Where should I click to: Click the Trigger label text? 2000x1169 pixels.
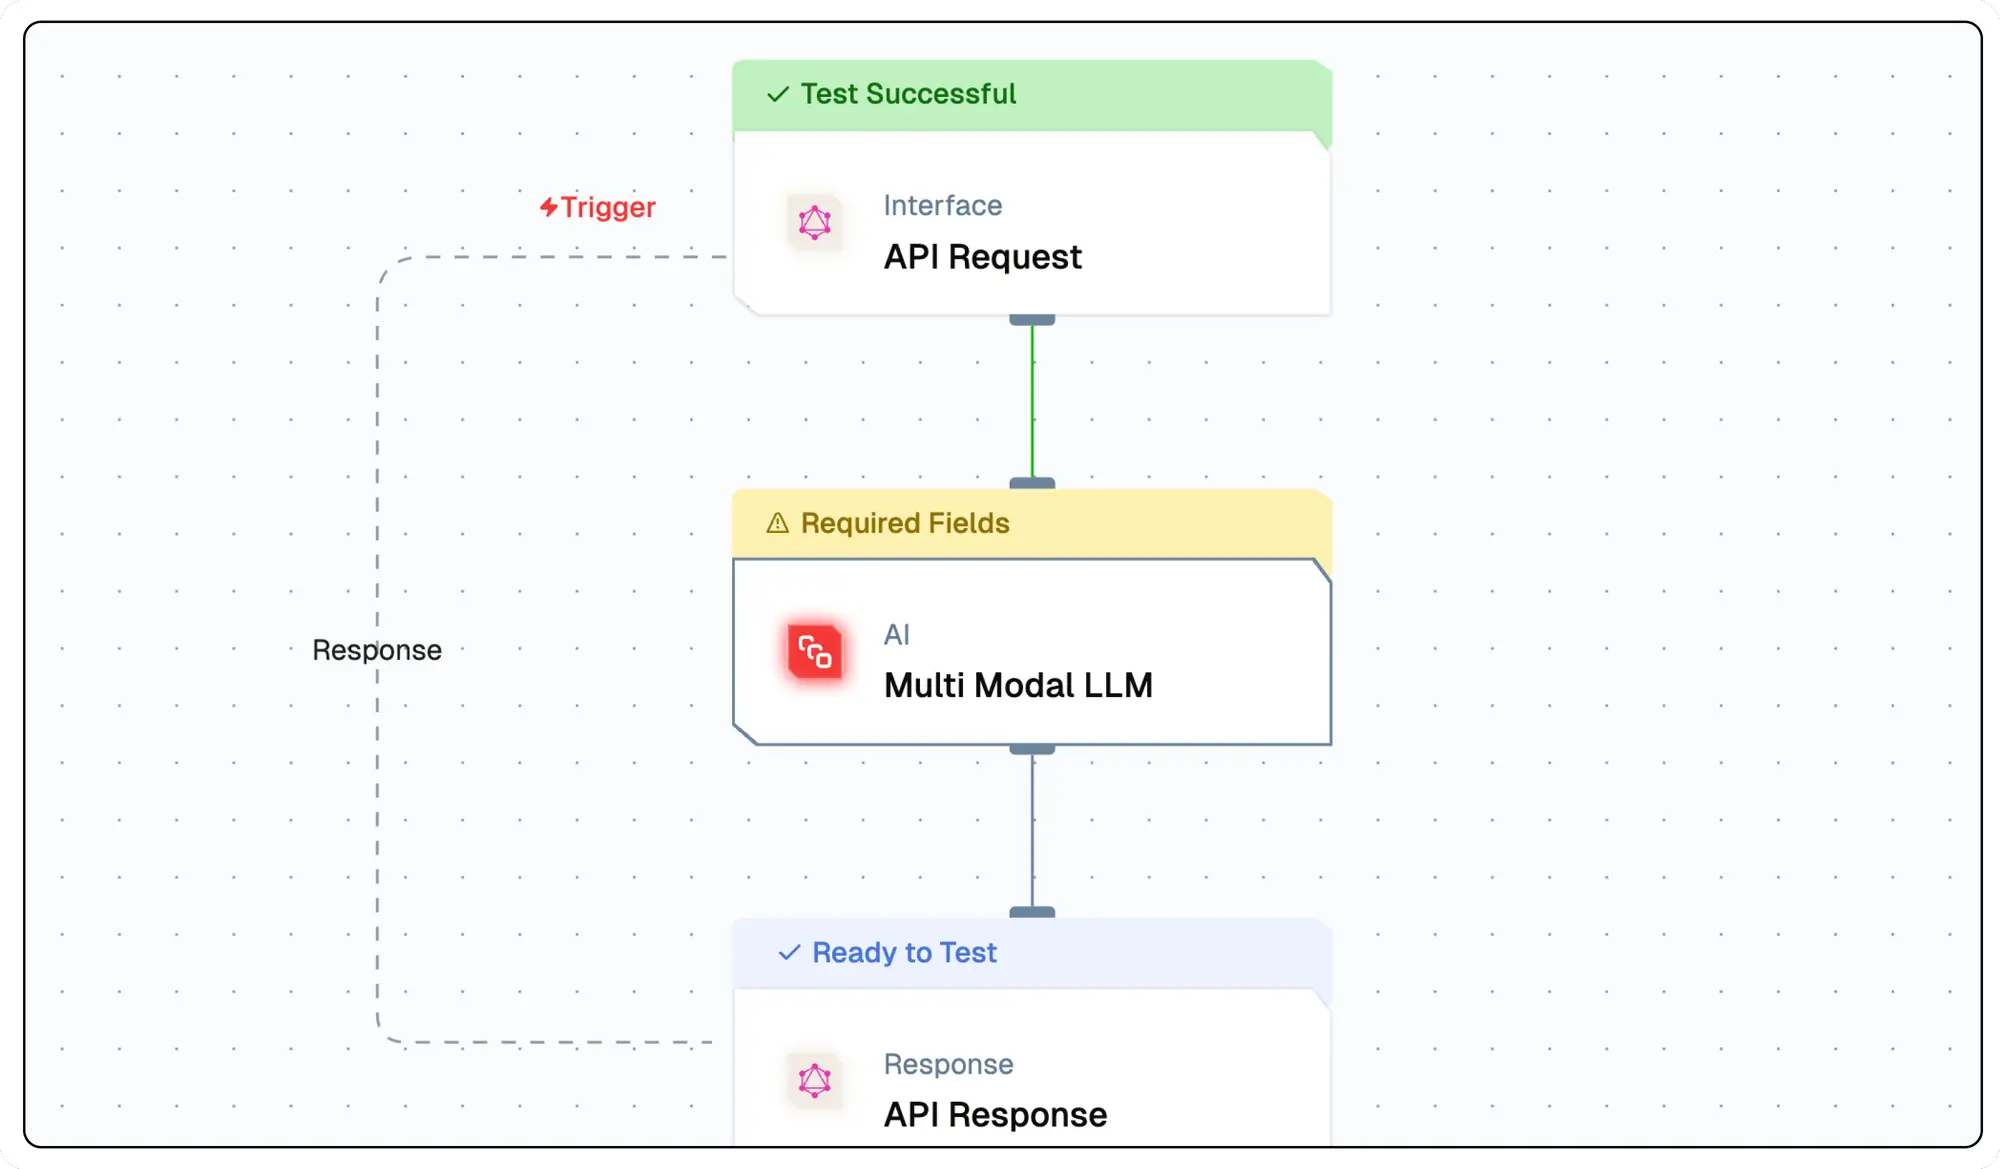607,207
